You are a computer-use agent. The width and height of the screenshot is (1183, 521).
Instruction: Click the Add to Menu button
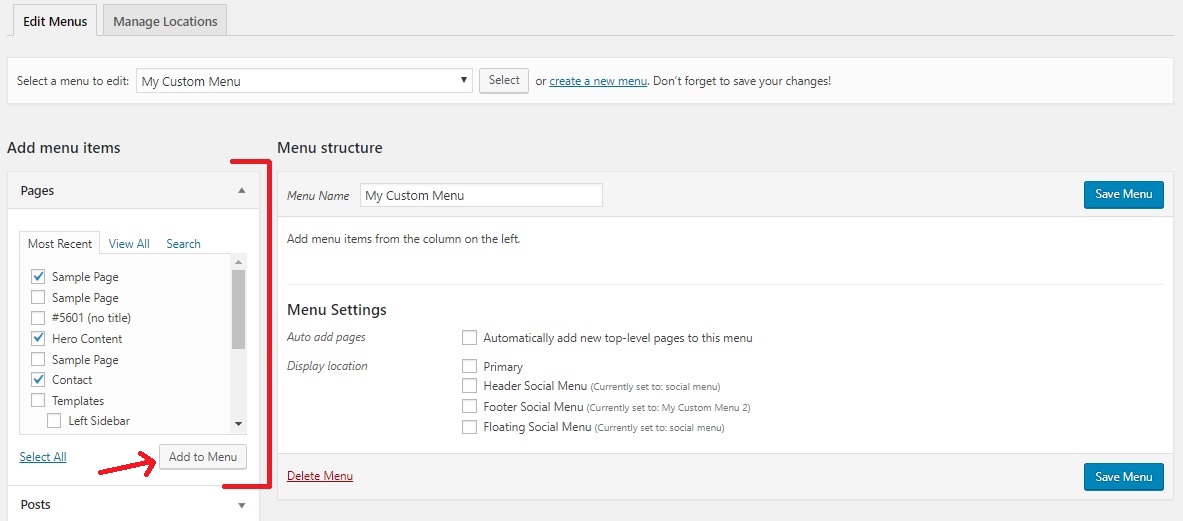tap(203, 457)
